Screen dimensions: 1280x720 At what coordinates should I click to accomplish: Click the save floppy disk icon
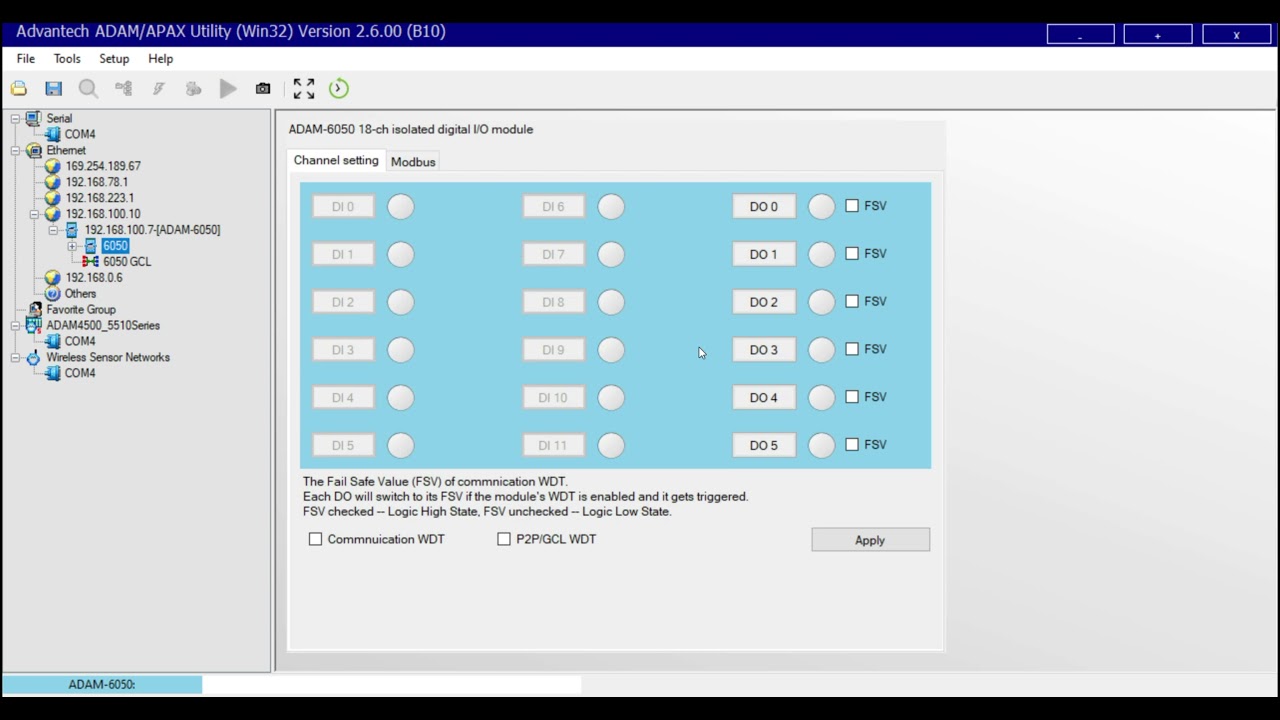[x=54, y=89]
